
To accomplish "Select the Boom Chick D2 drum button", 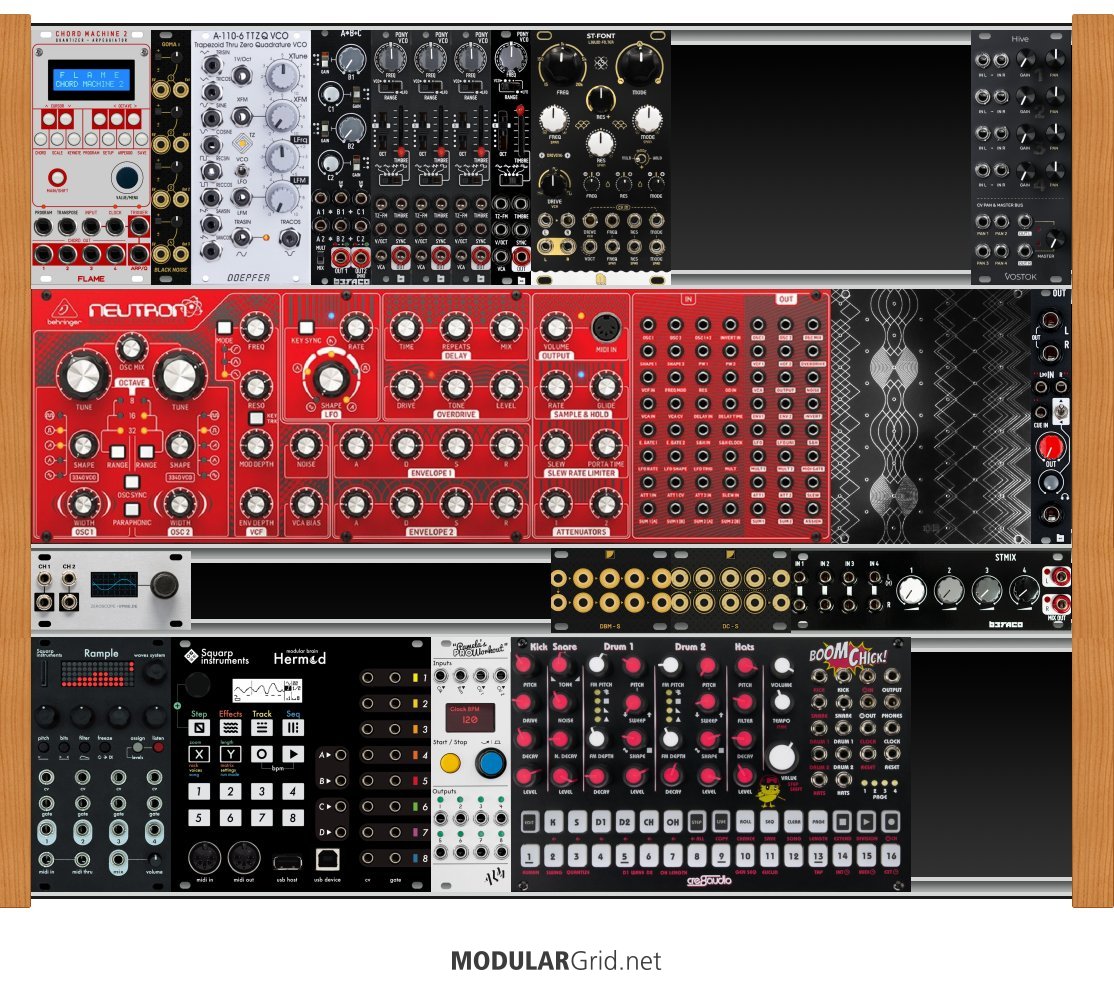I will 625,822.
